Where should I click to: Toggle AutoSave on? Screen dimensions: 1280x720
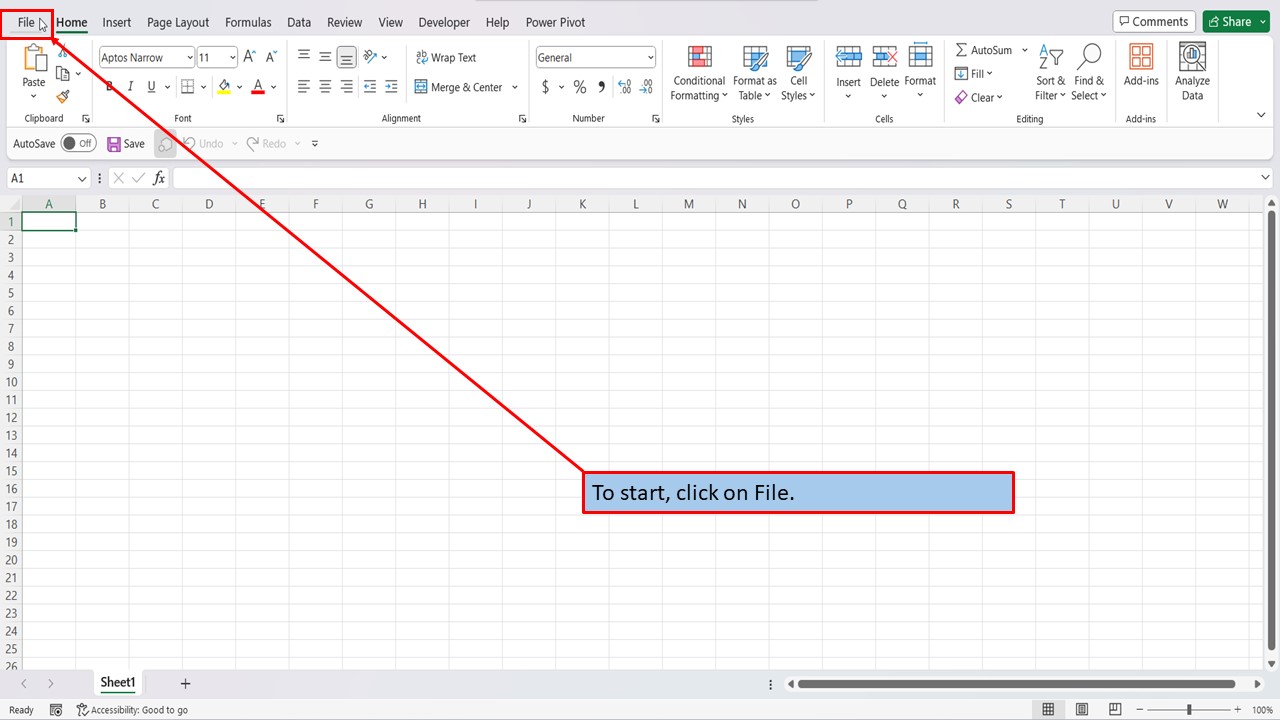[x=78, y=143]
